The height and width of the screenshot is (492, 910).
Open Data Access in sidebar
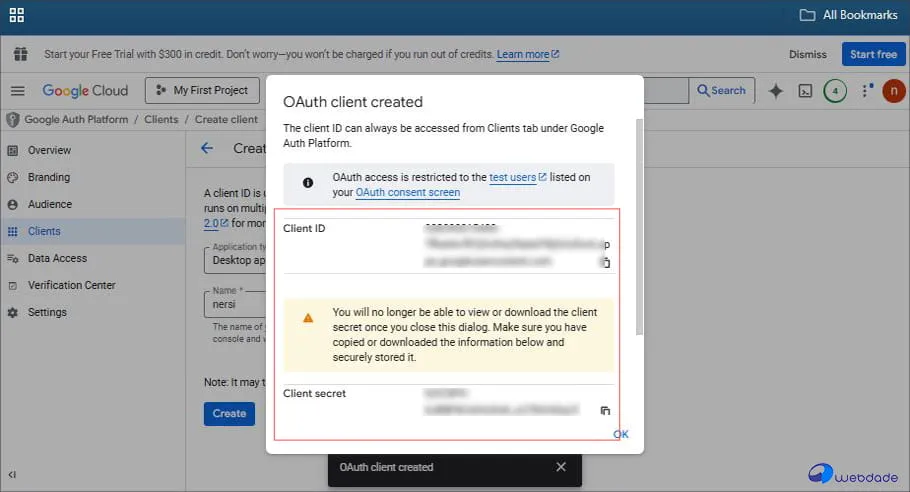pyautogui.click(x=57, y=258)
